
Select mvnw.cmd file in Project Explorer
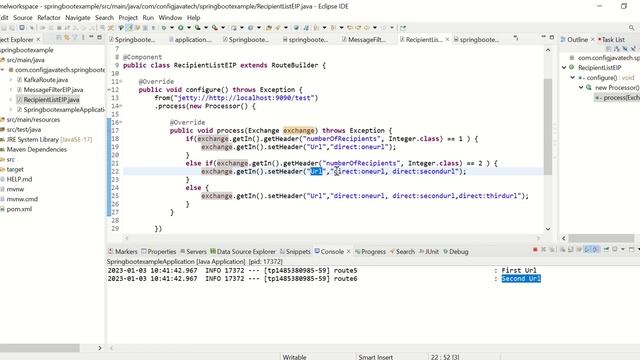[22, 199]
